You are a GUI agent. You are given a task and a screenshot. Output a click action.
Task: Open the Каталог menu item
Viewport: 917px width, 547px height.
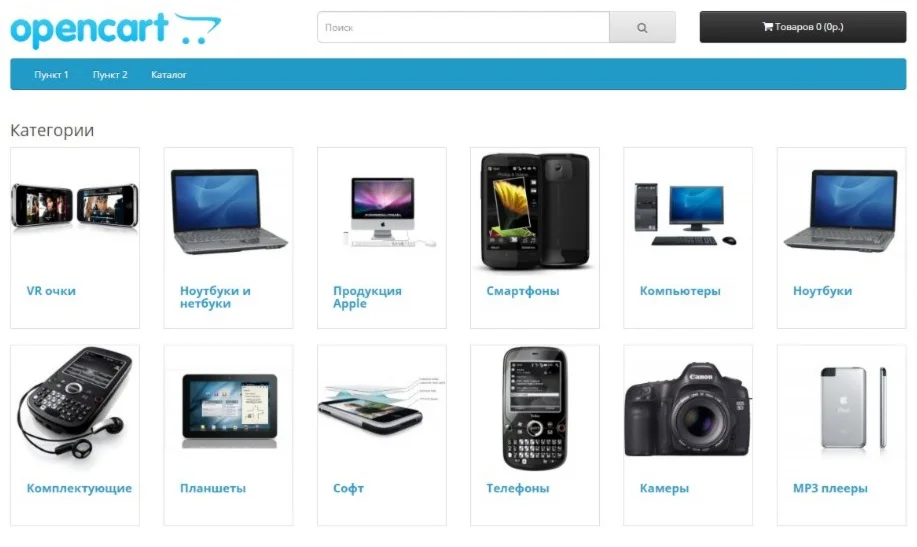[x=168, y=75]
